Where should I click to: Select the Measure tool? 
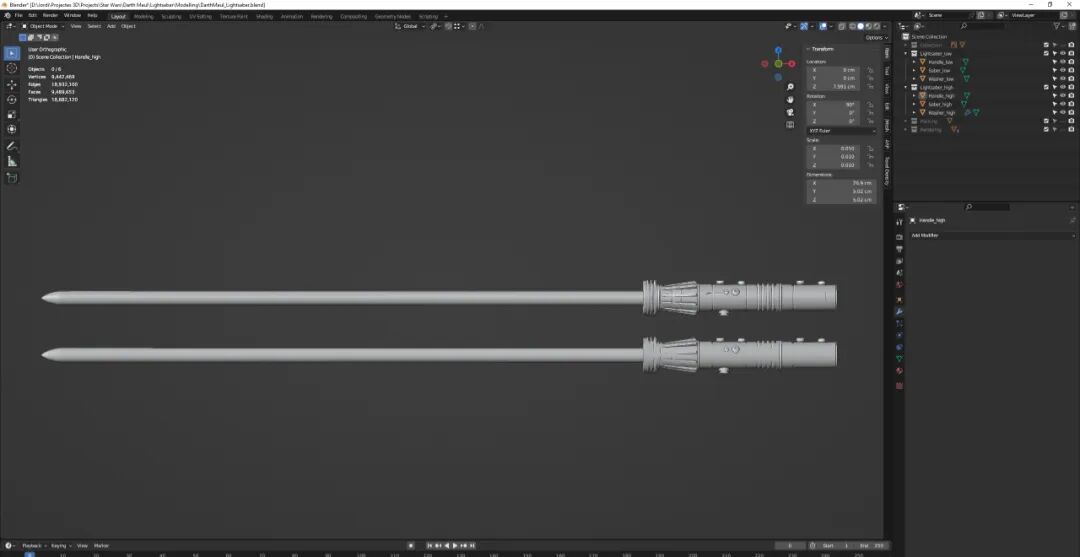[x=12, y=161]
